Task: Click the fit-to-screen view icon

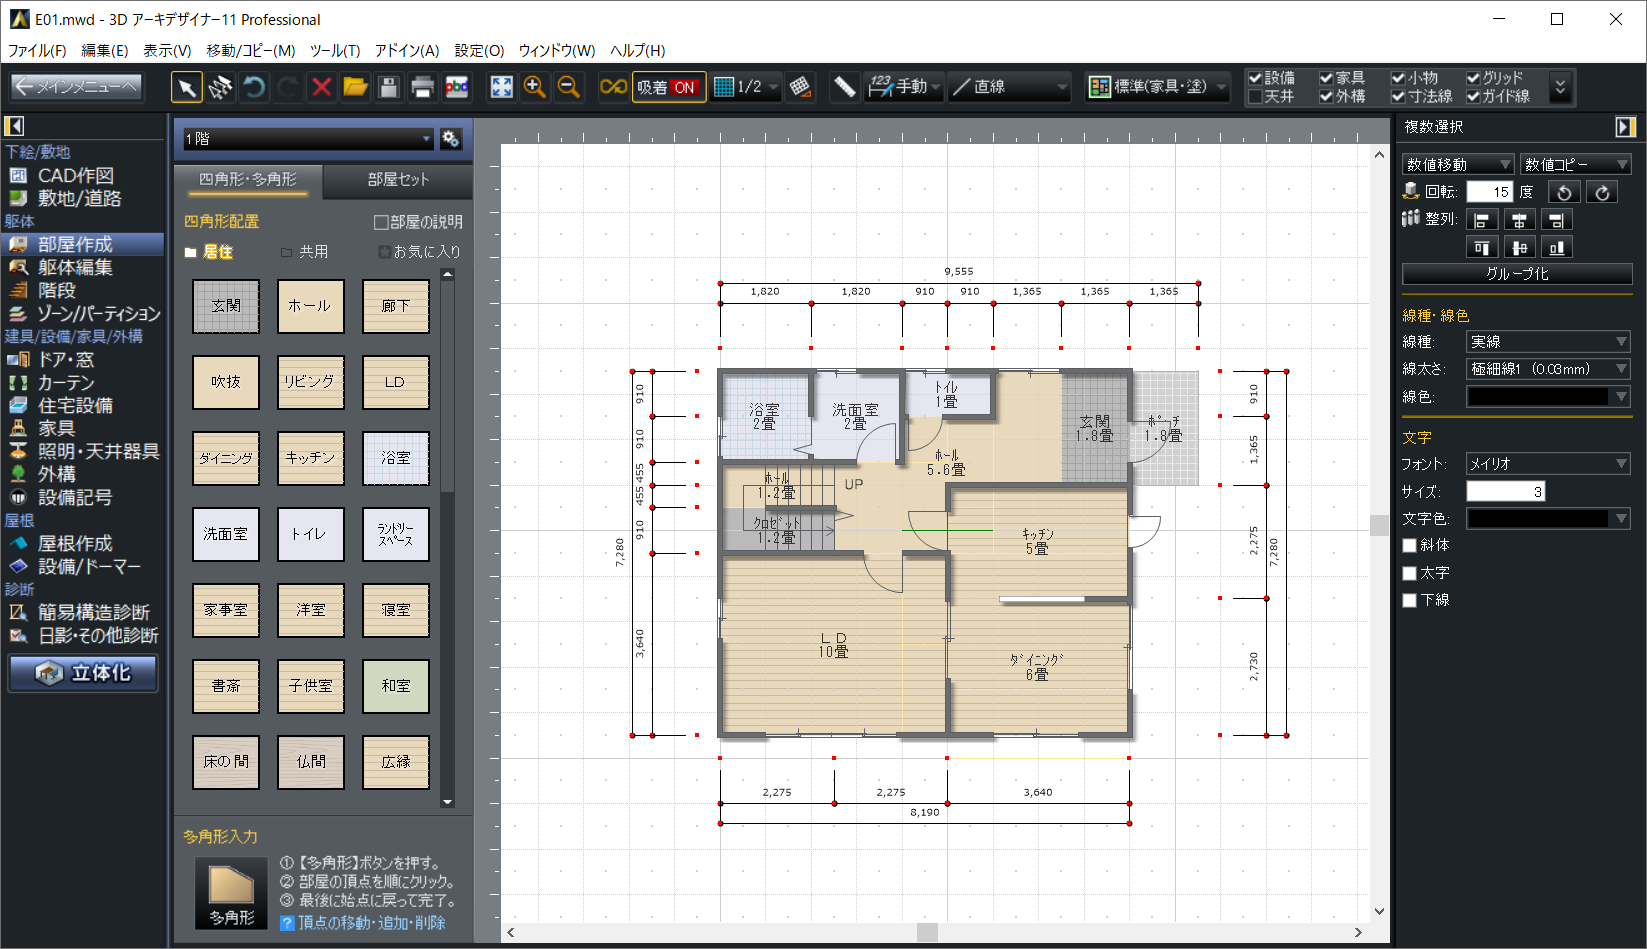Action: point(501,88)
